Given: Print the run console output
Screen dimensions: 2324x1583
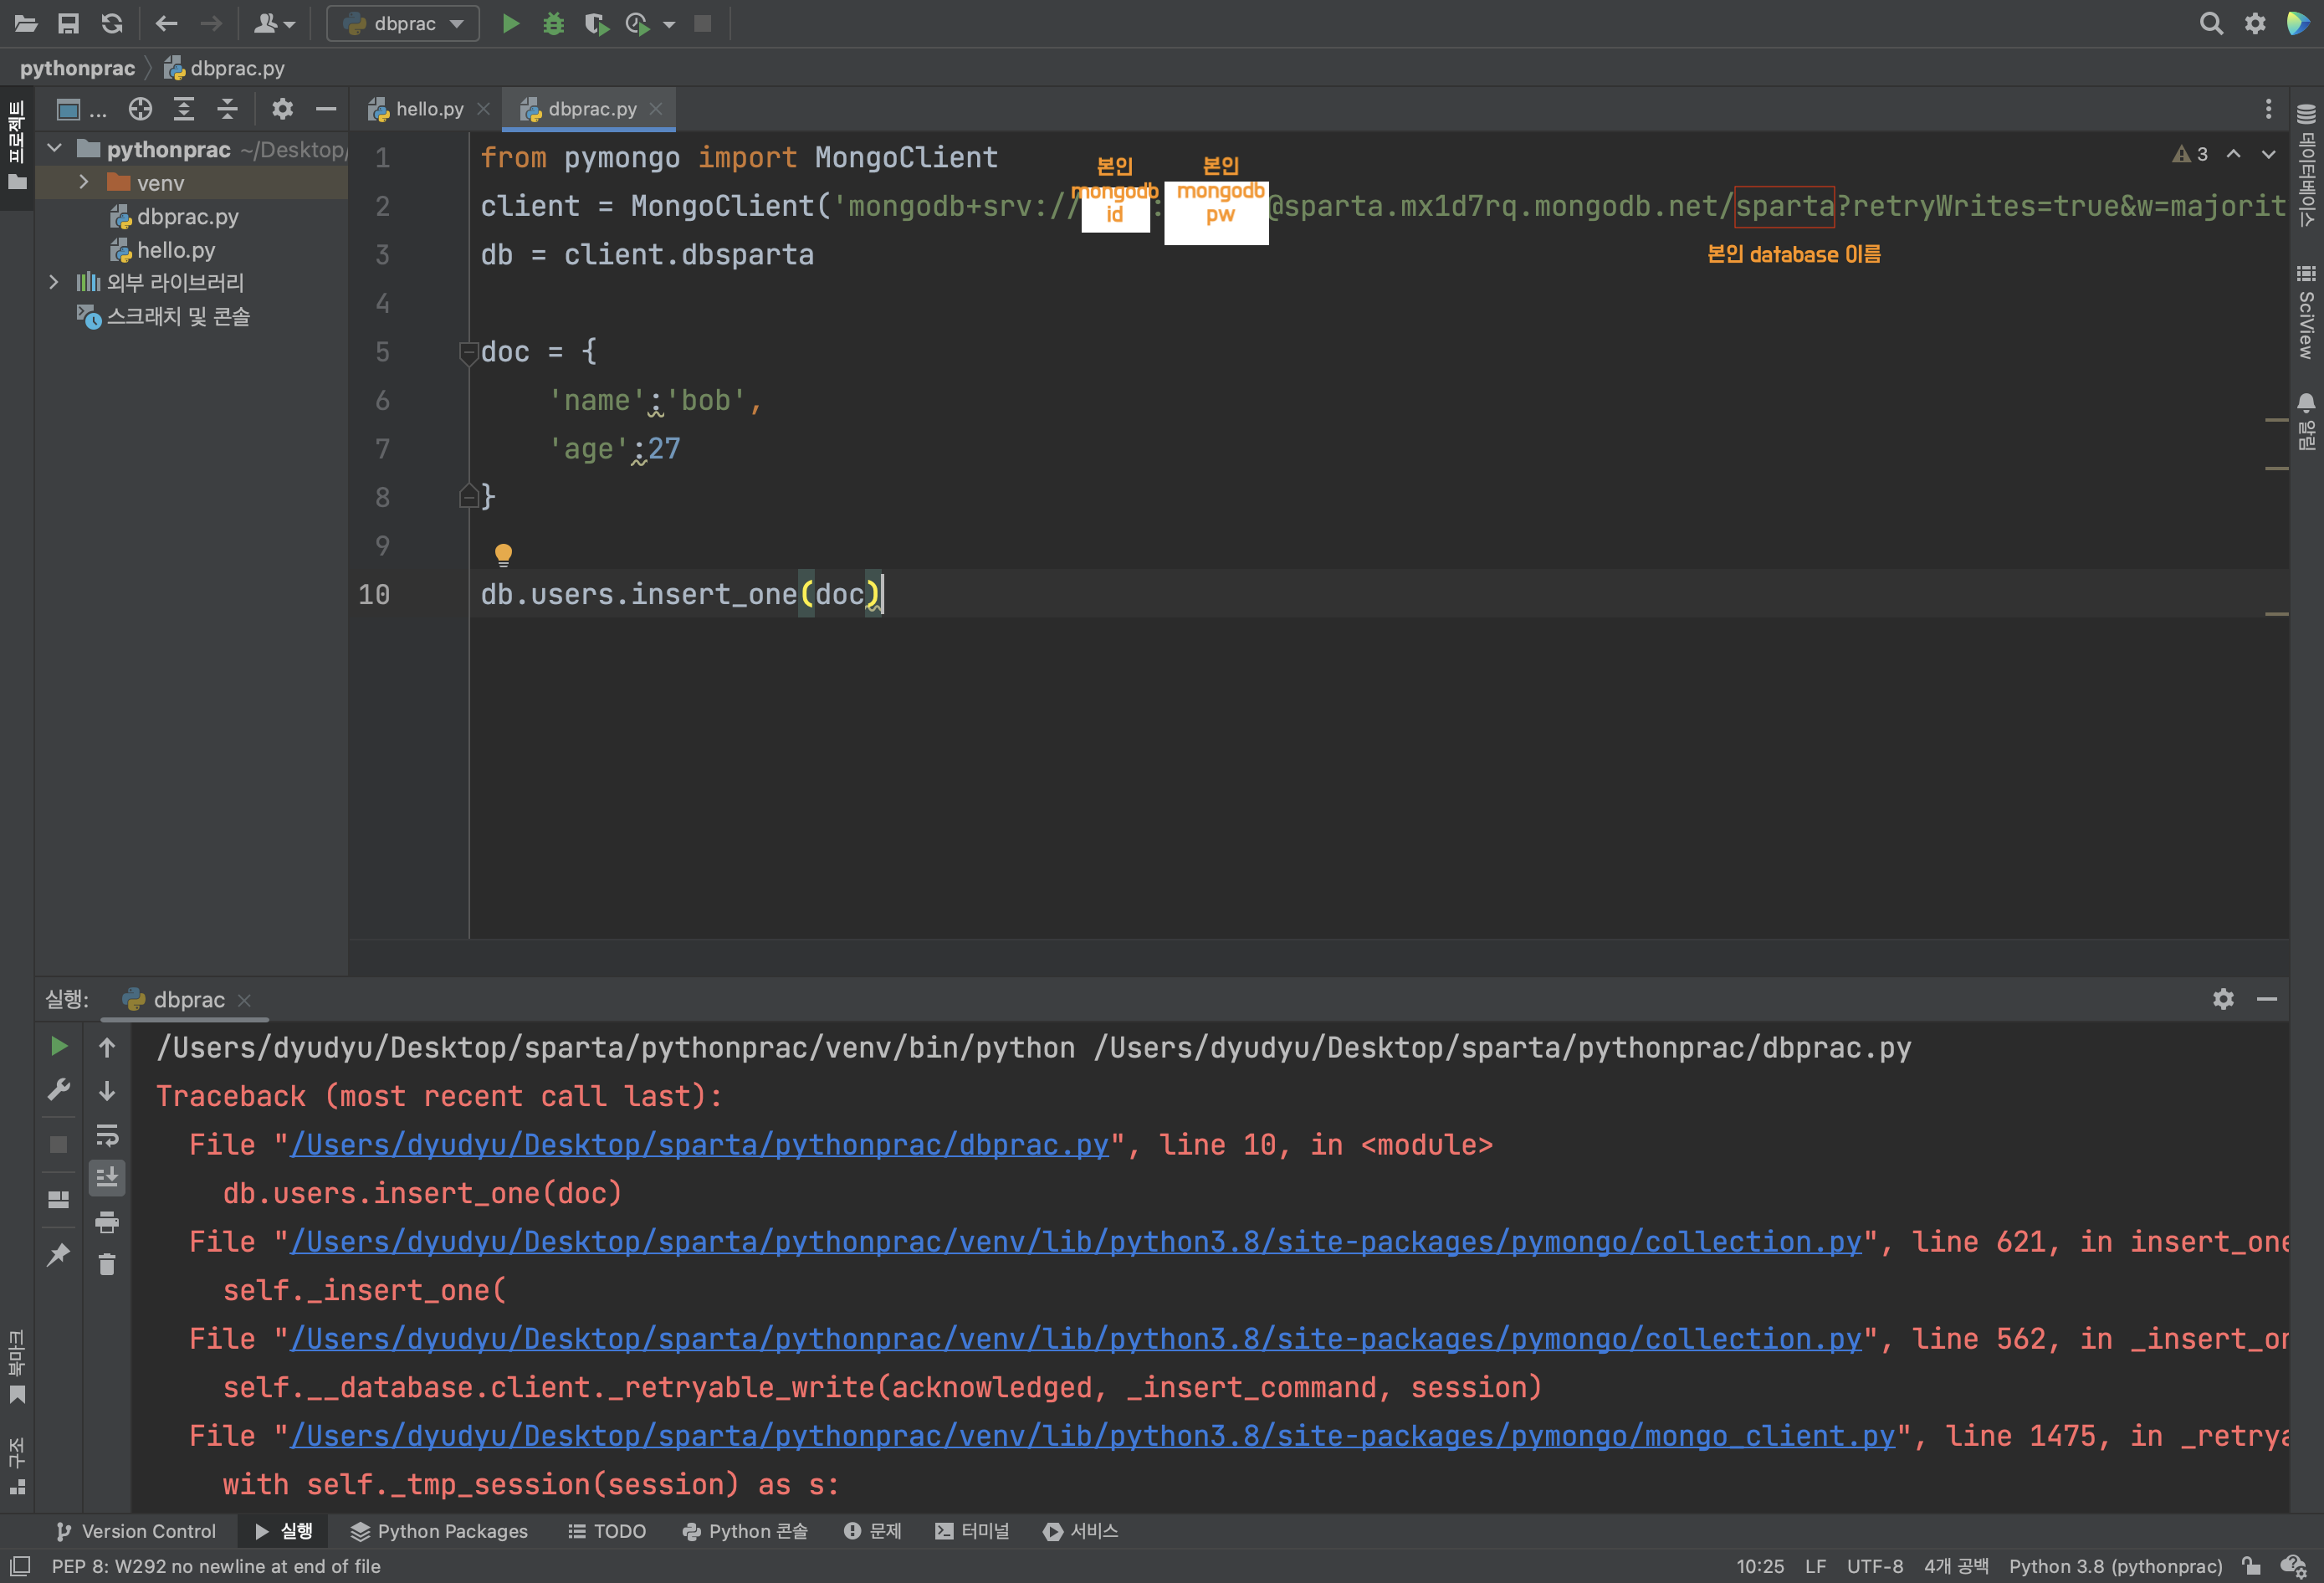Looking at the screenshot, I should 107,1221.
